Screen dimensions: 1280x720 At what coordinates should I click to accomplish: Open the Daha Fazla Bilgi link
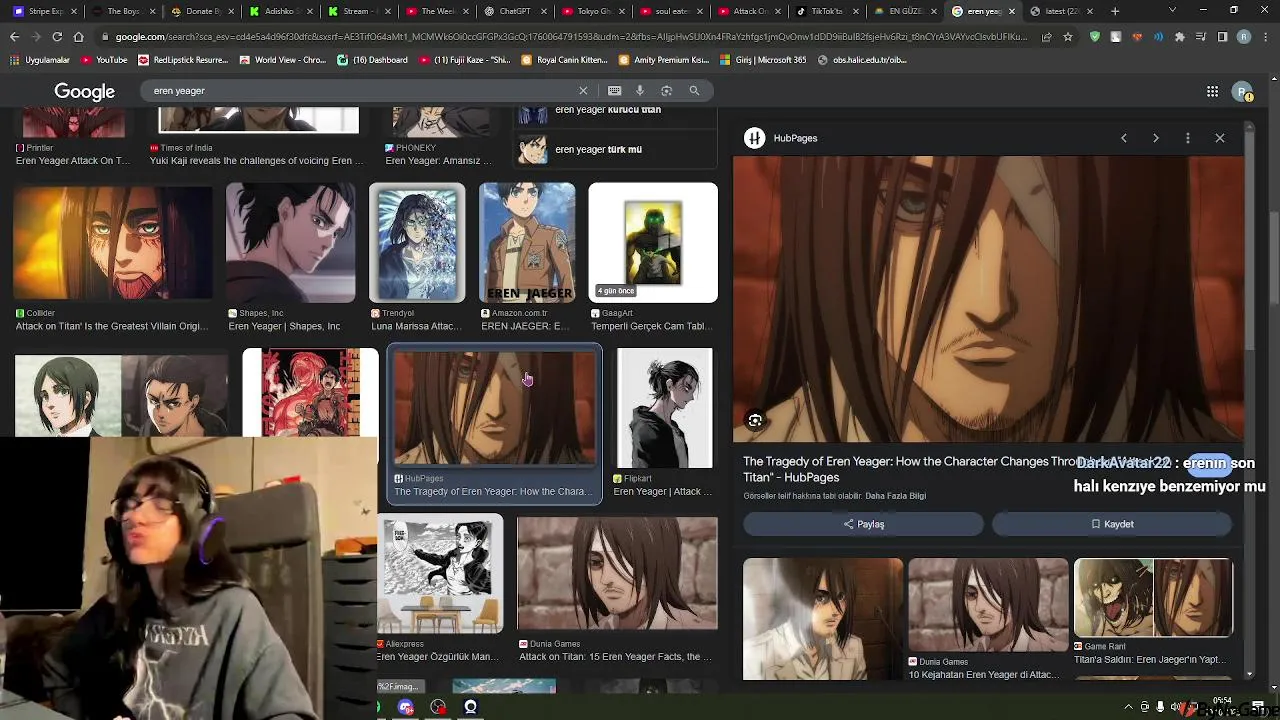point(895,496)
